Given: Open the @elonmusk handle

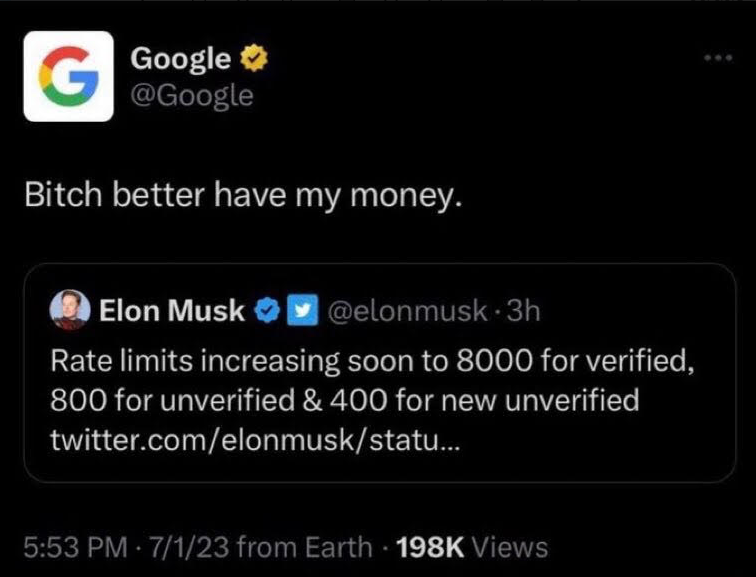Looking at the screenshot, I should (x=407, y=310).
